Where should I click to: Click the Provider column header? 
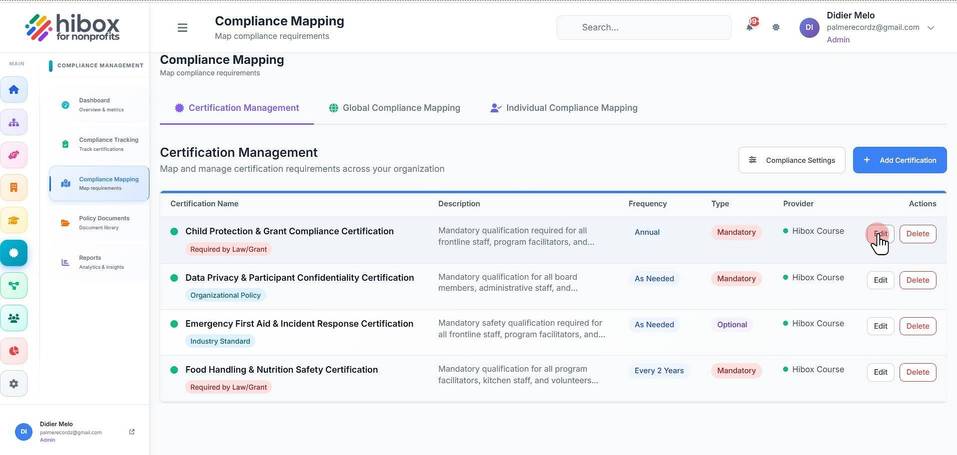click(x=798, y=204)
